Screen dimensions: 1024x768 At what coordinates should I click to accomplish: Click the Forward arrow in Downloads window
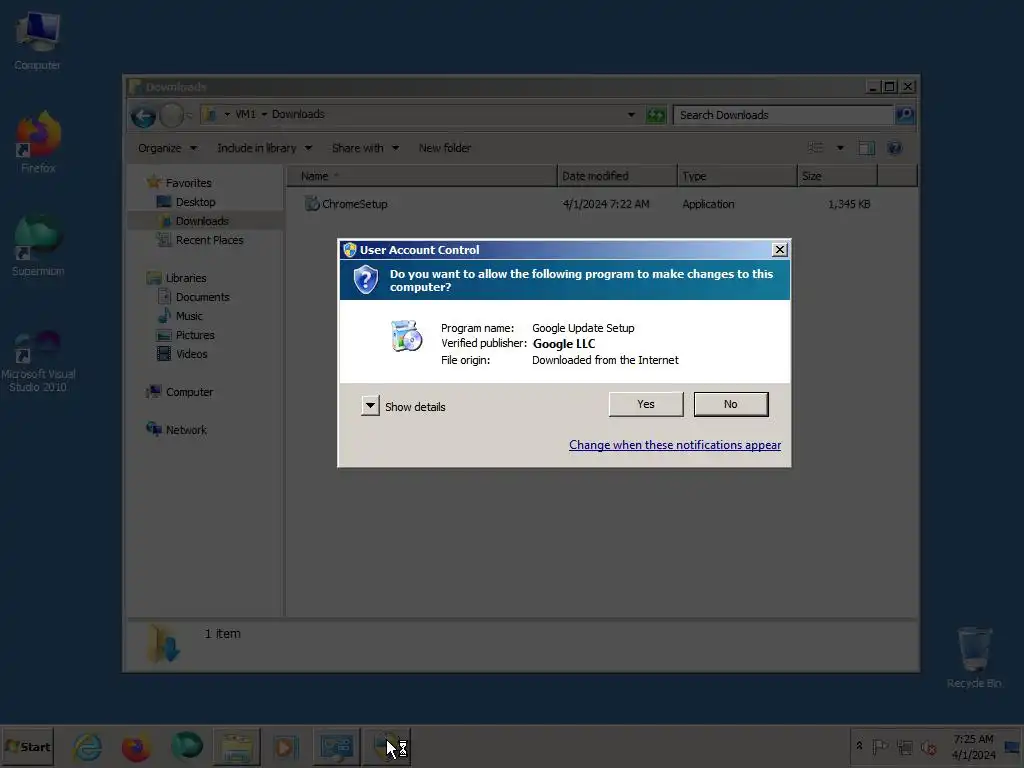click(x=172, y=116)
